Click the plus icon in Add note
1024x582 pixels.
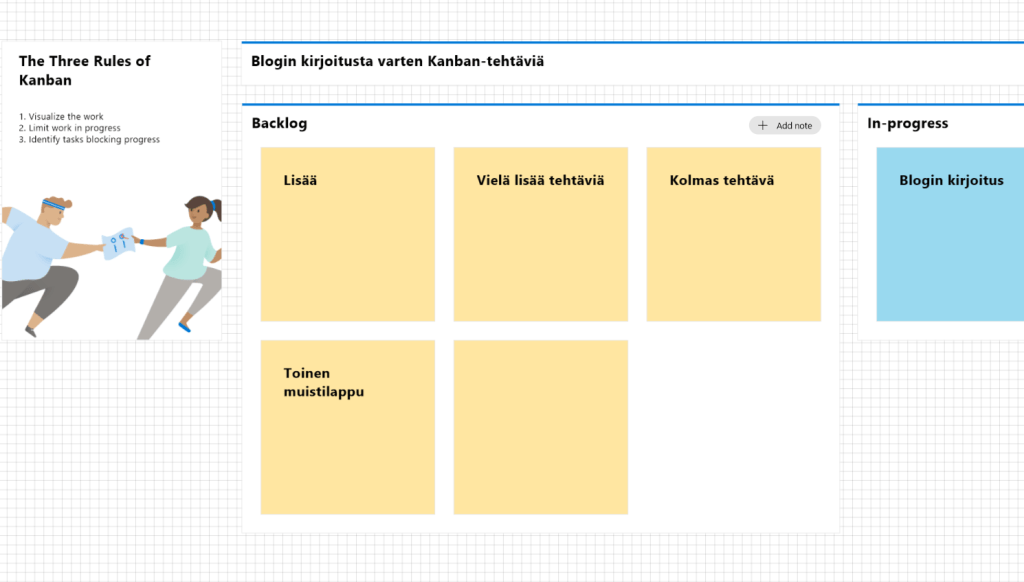(763, 125)
